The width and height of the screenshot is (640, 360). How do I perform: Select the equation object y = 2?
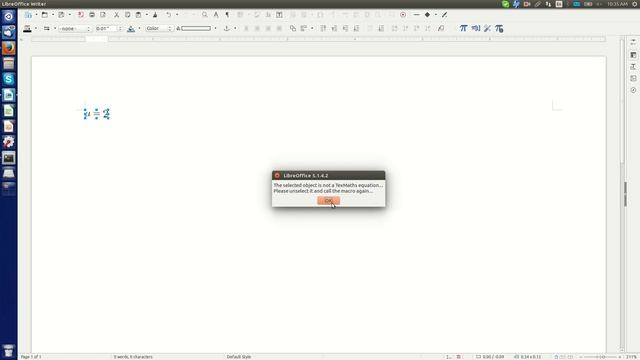coord(96,113)
